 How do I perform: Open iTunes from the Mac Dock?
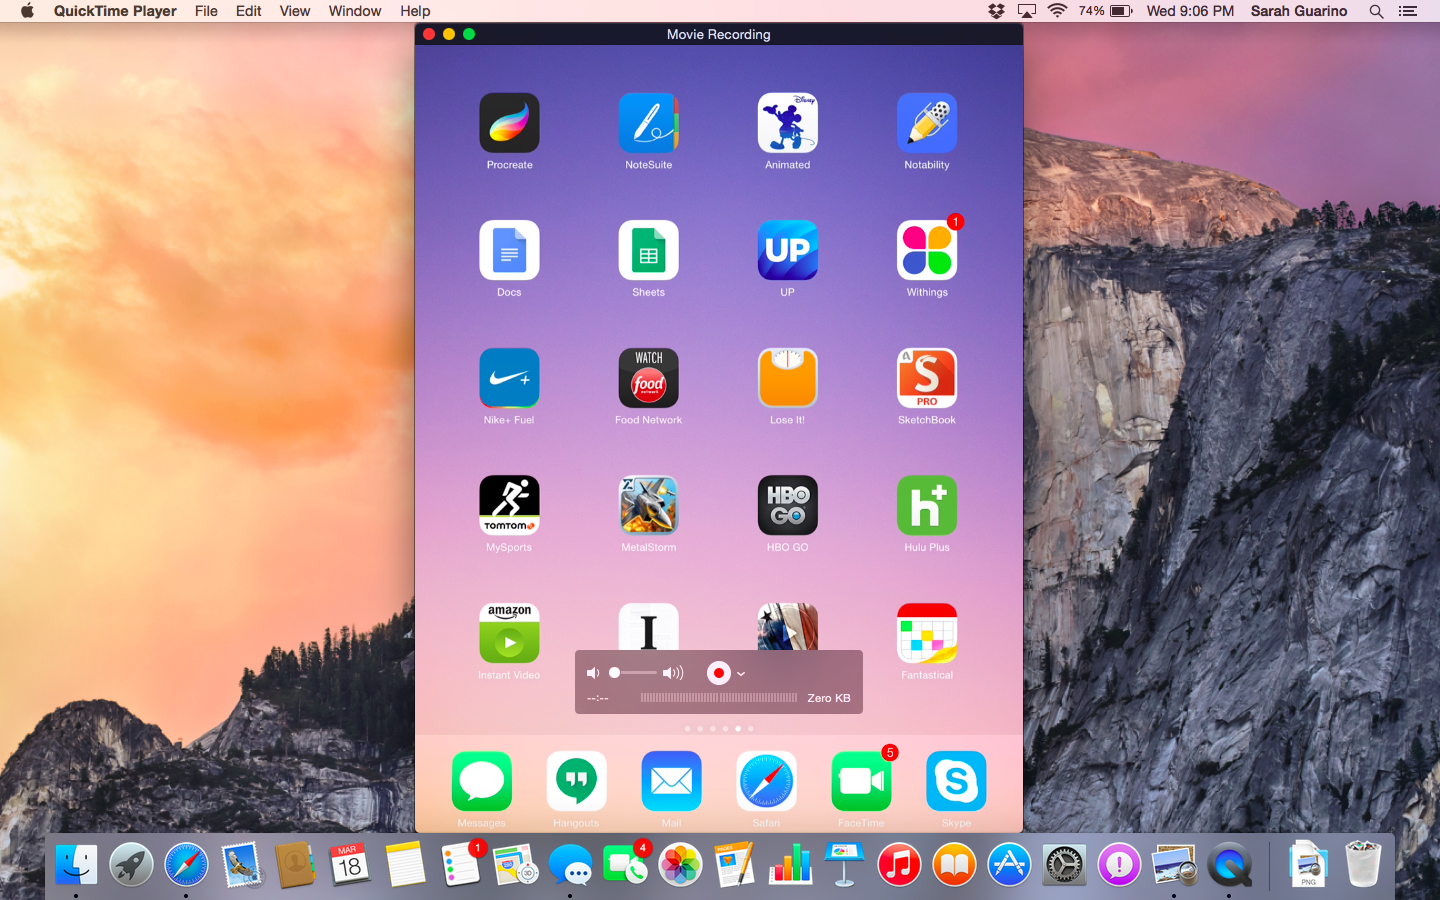click(x=899, y=864)
